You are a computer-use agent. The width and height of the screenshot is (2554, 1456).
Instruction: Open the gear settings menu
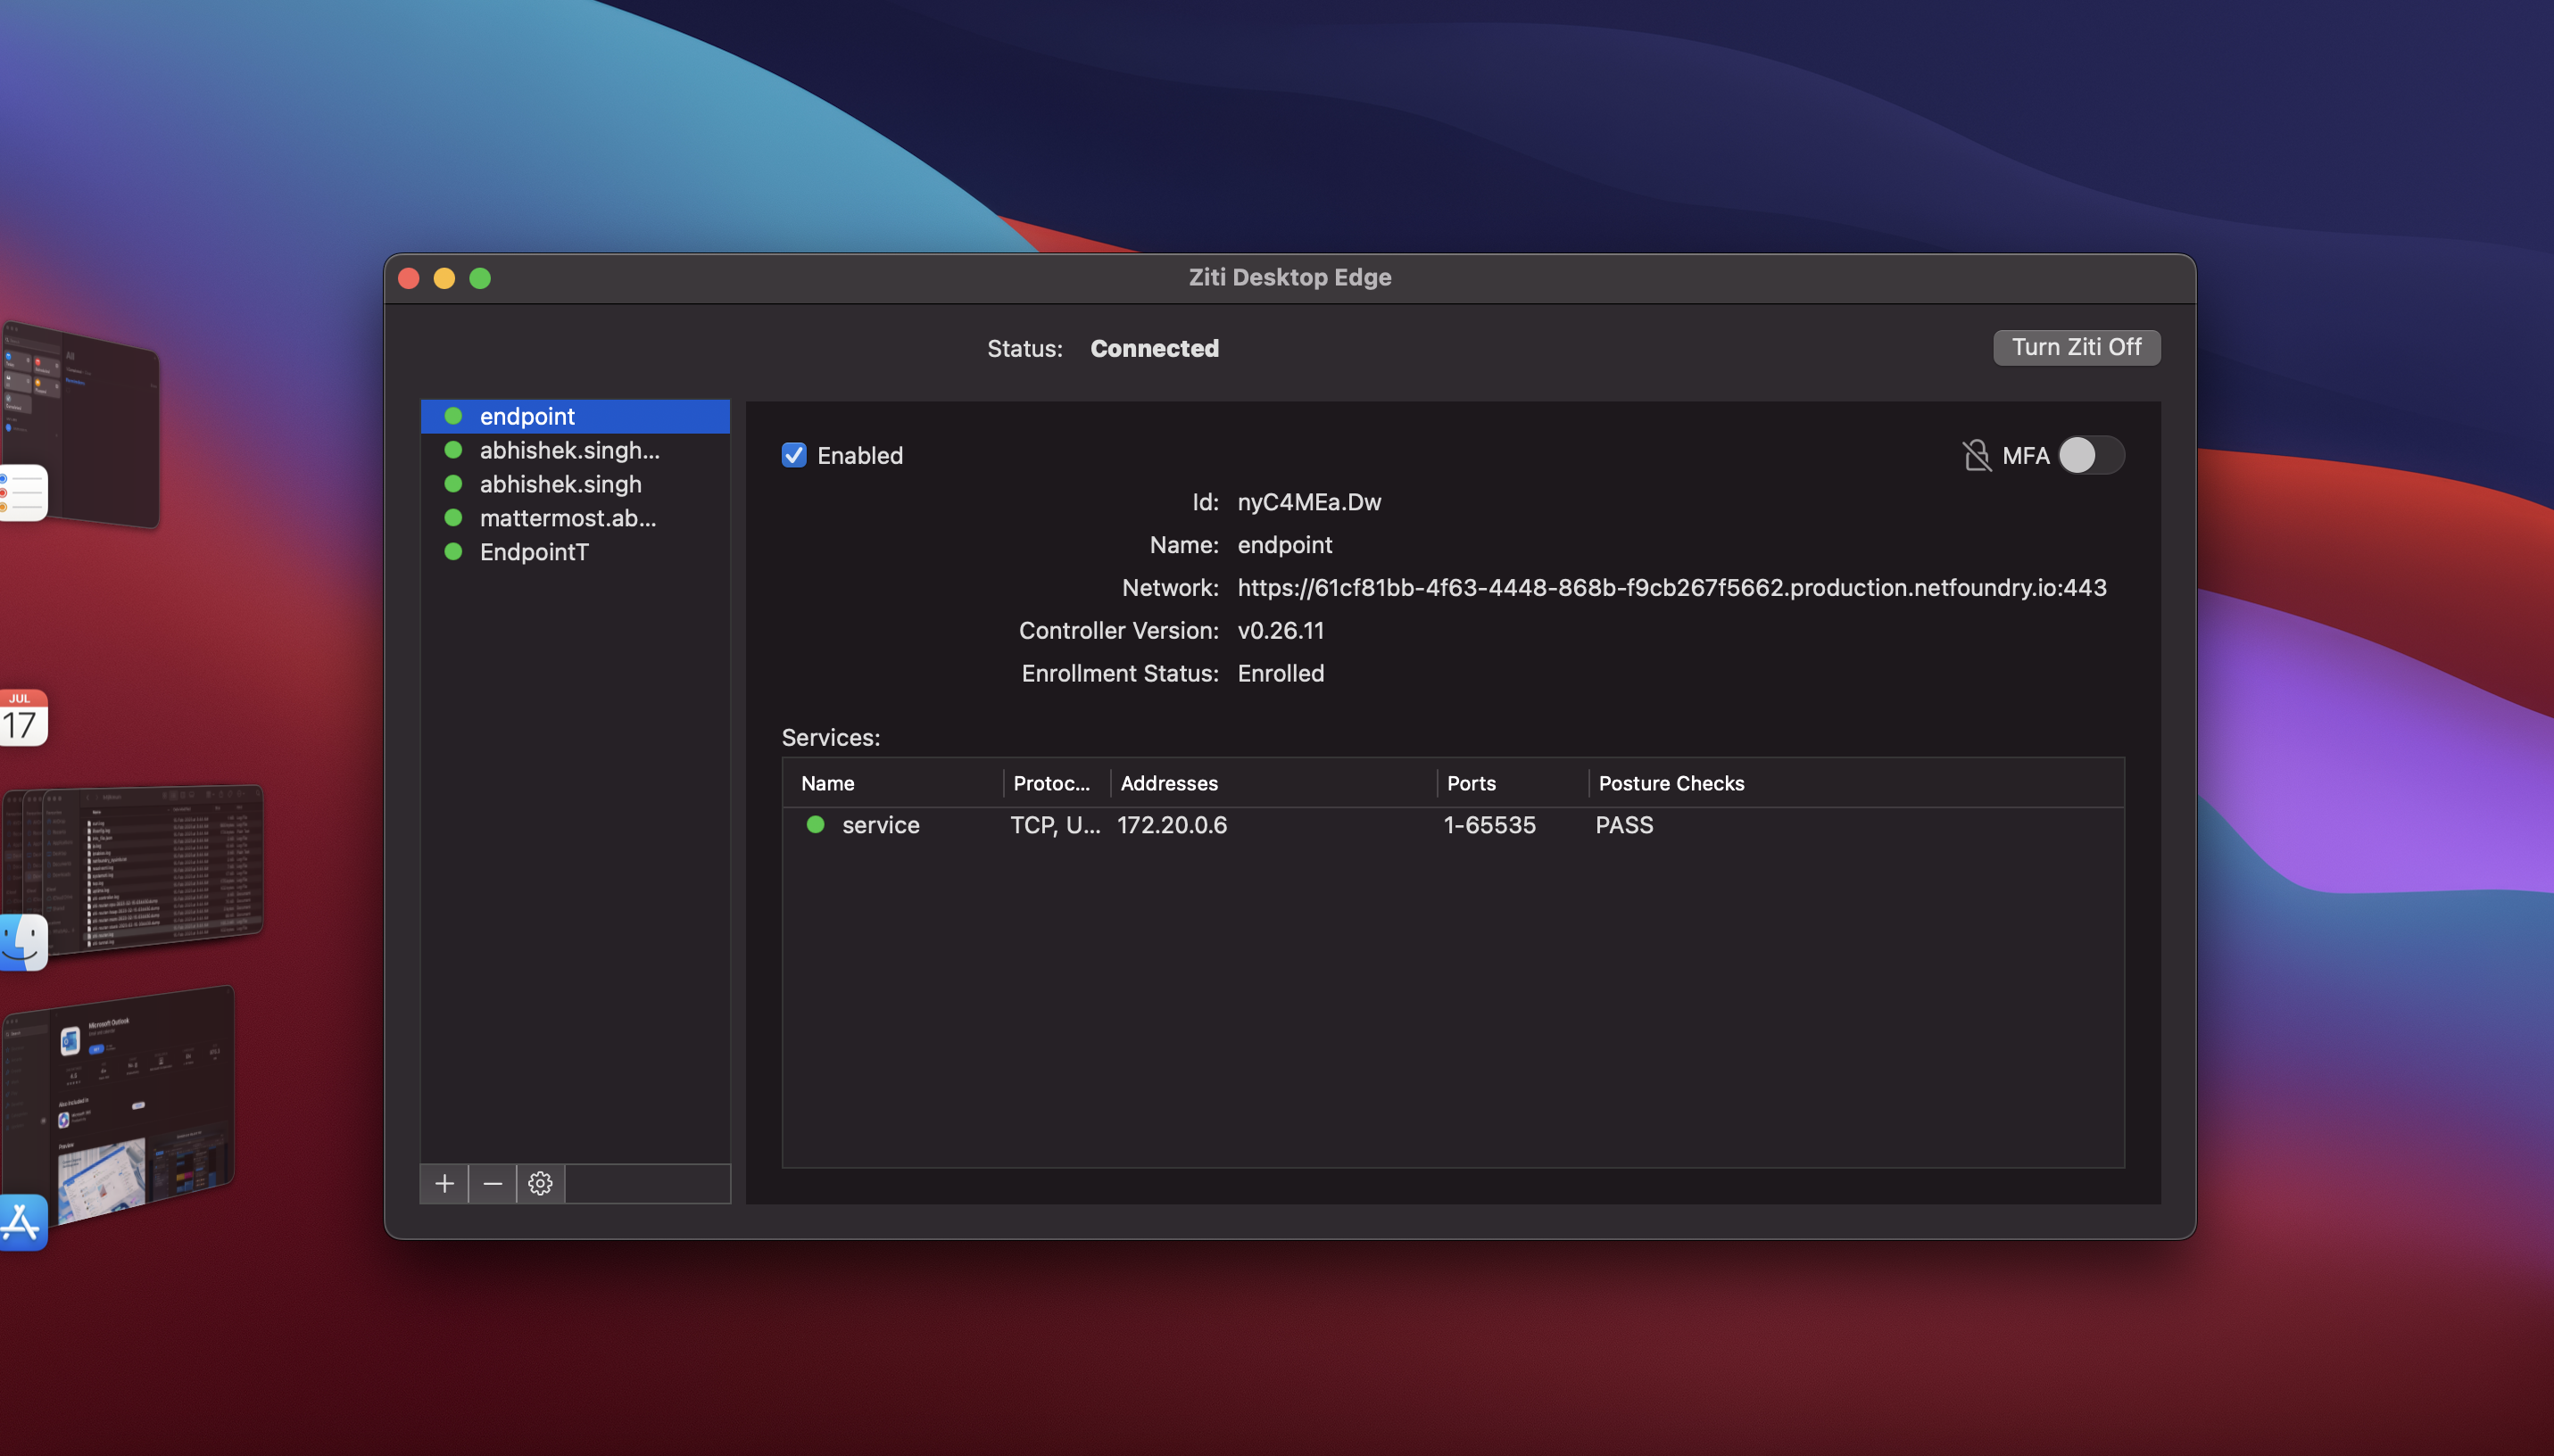pyautogui.click(x=540, y=1183)
